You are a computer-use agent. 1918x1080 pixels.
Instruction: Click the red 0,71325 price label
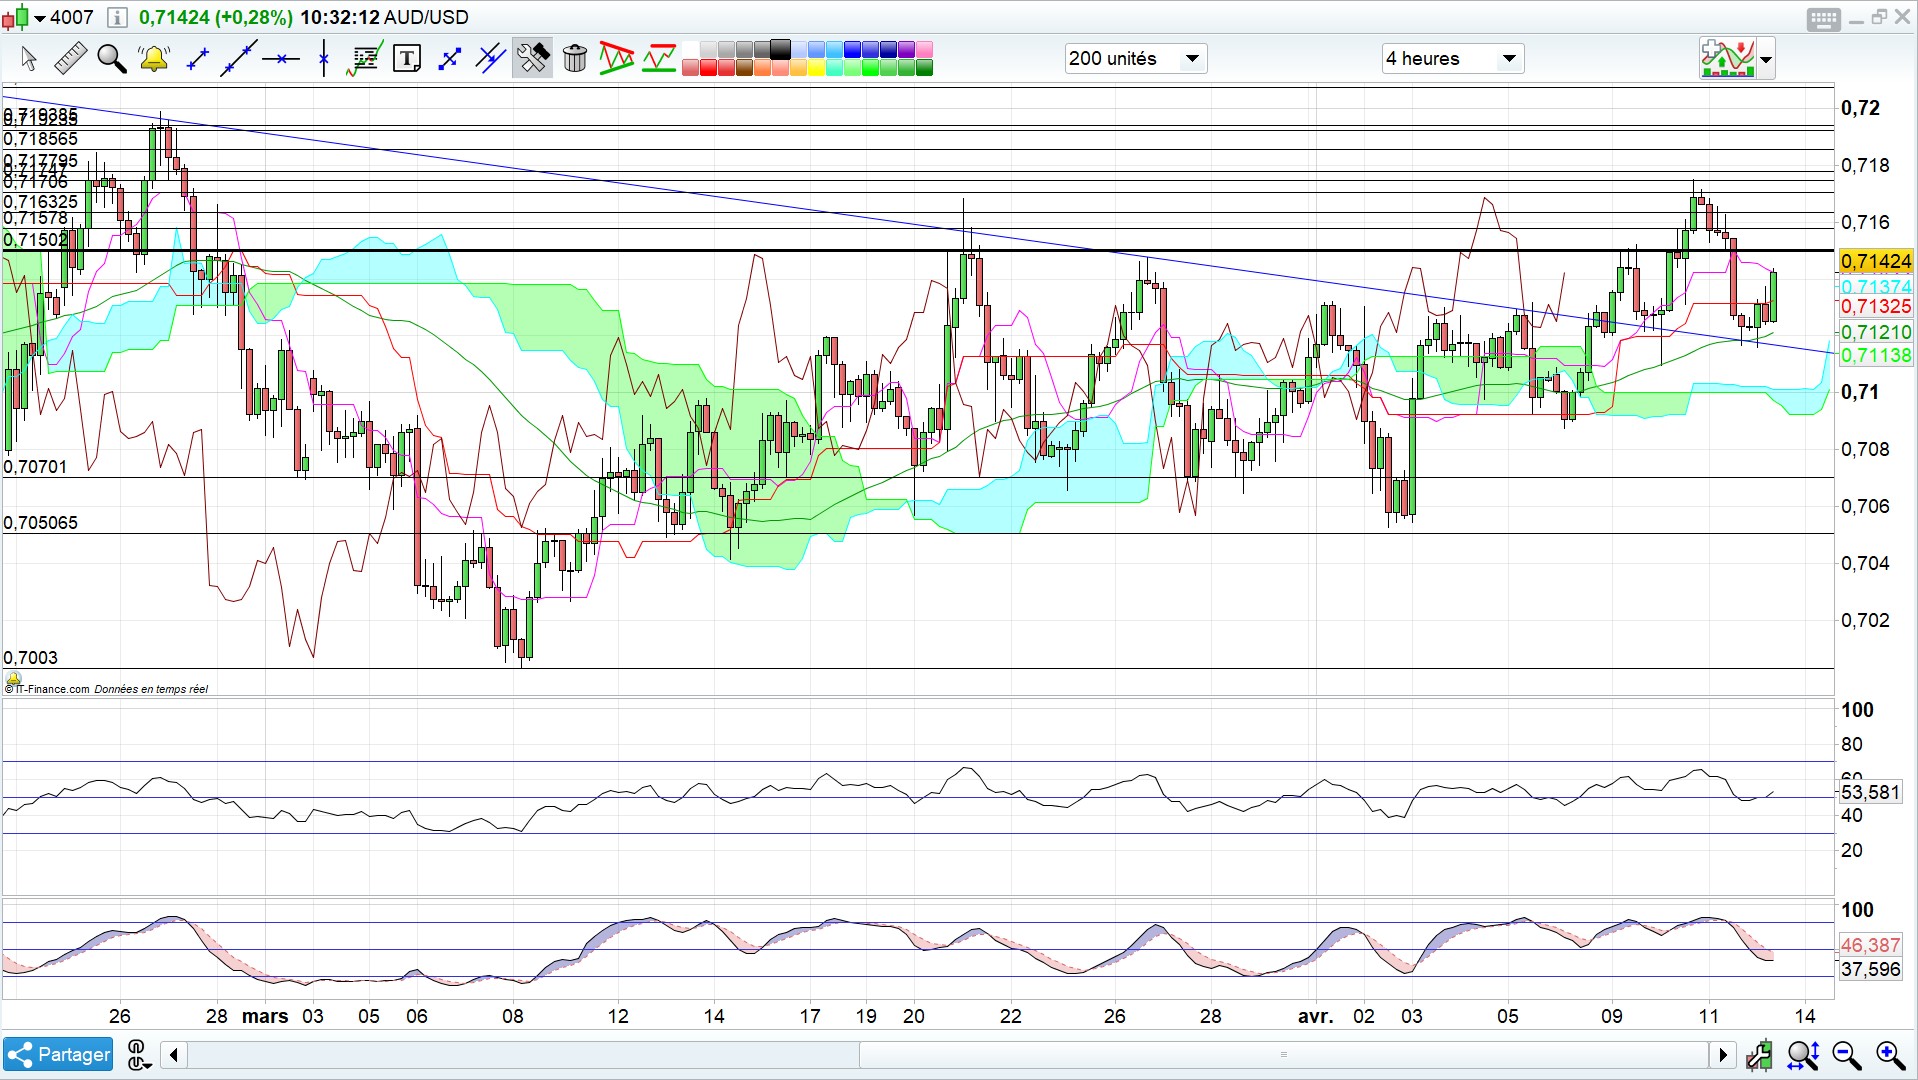pos(1876,307)
